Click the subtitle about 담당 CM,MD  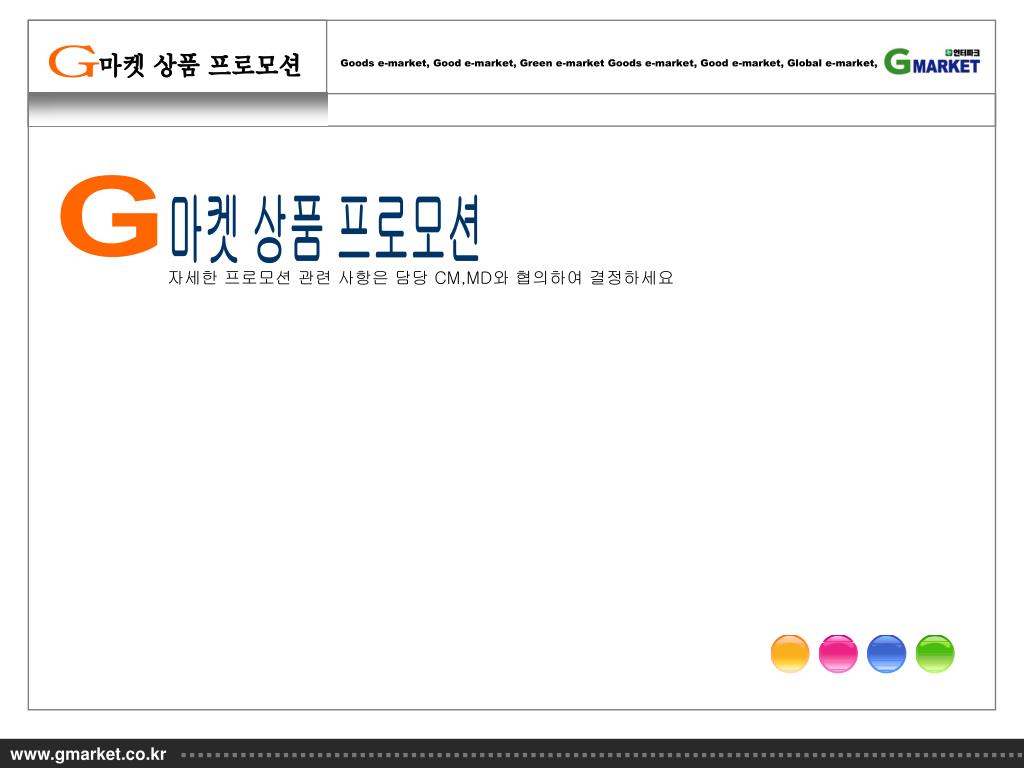tap(421, 278)
